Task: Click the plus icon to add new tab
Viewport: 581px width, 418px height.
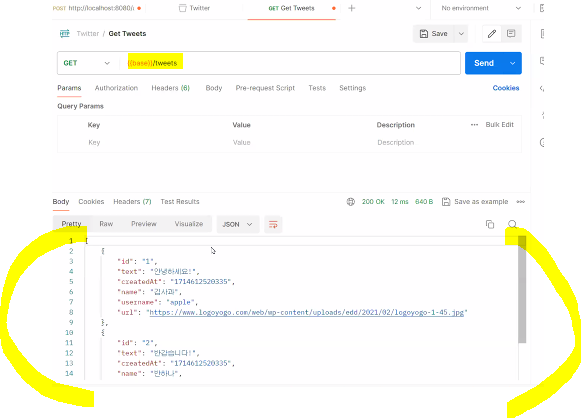Action: pos(352,8)
